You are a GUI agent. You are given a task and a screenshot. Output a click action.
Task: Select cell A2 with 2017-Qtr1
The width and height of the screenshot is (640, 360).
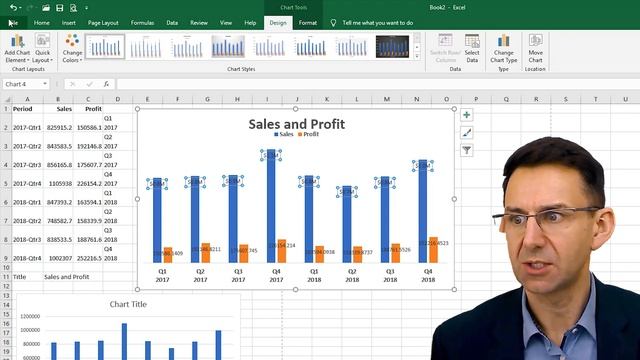click(x=27, y=123)
